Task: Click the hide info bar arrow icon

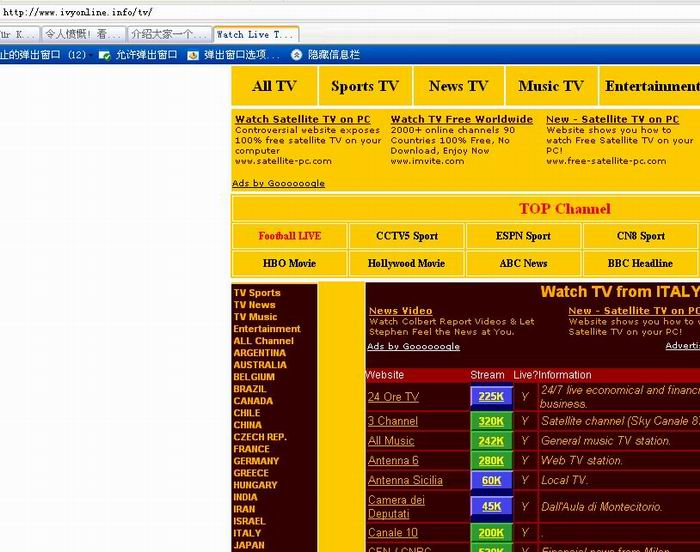Action: coord(296,55)
